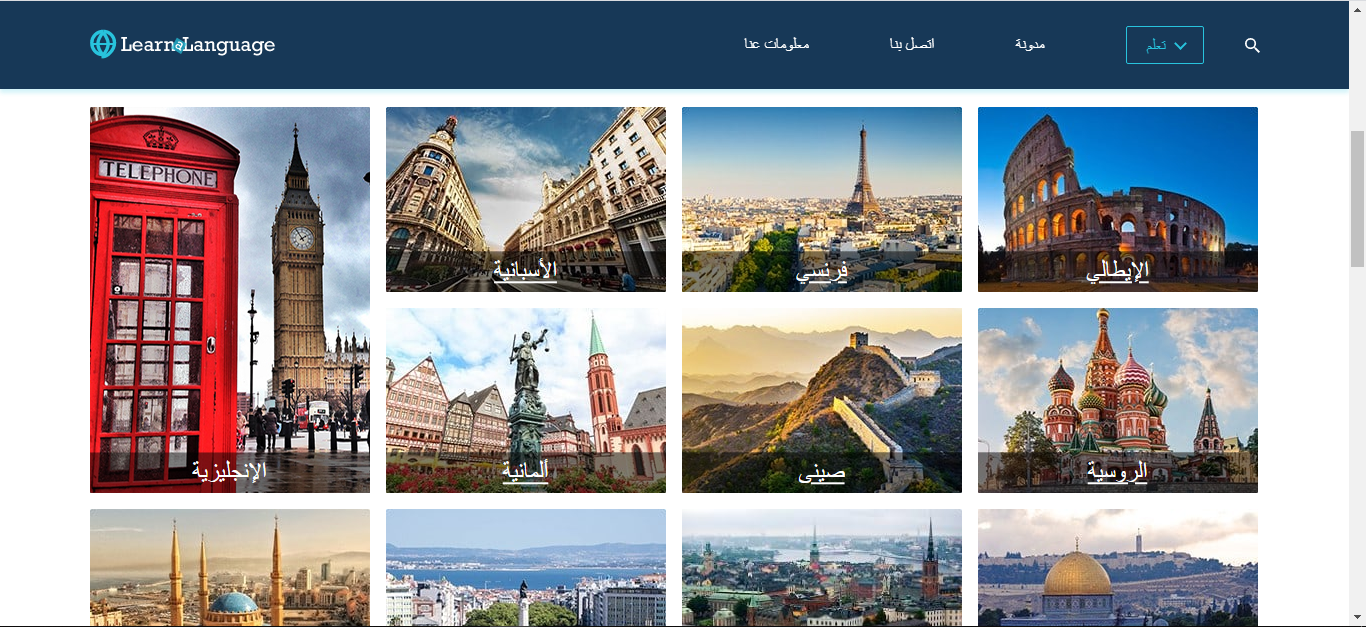The image size is (1366, 627).
Task: Open the golden Dome of the Rock thumbnail
Action: (x=1118, y=567)
